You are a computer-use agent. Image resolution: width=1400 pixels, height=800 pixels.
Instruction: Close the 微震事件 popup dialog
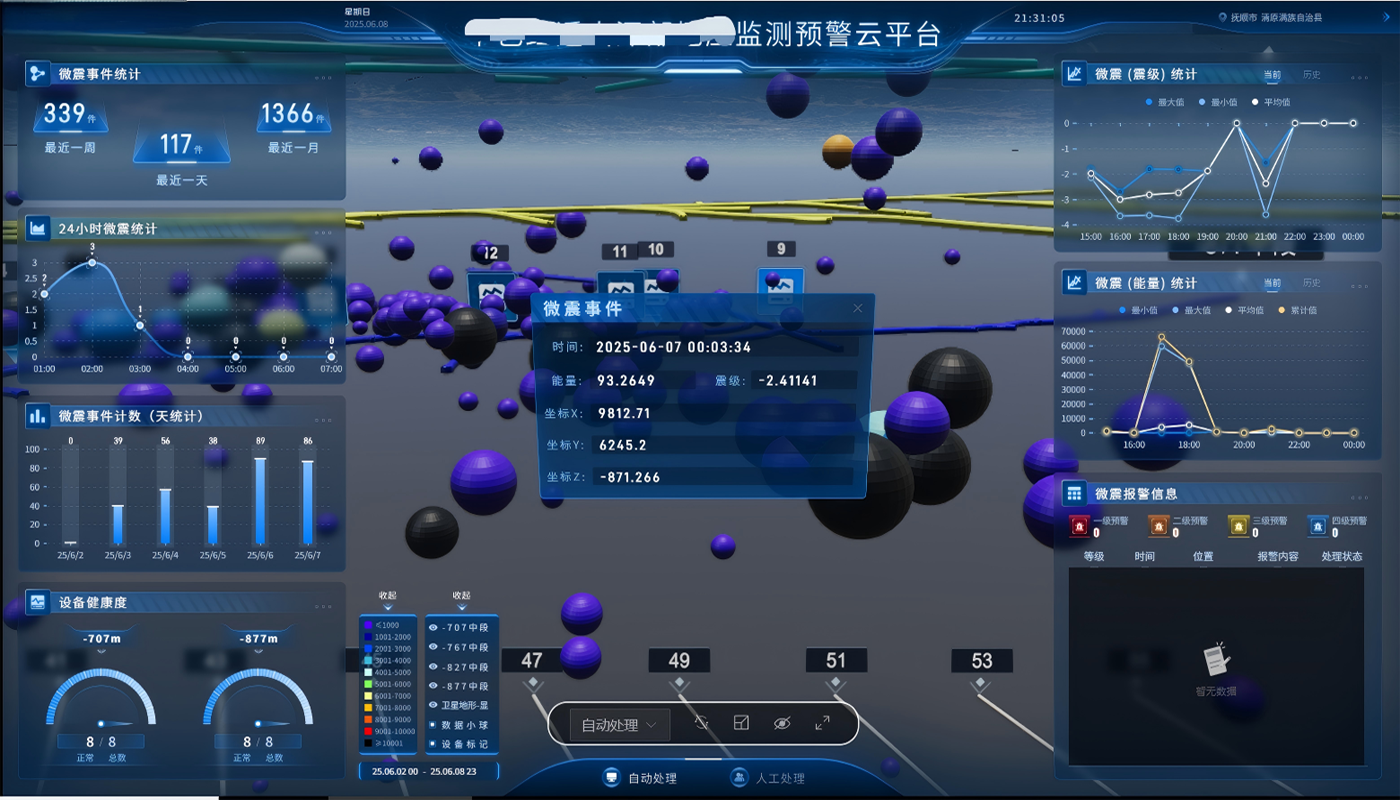coord(857,308)
